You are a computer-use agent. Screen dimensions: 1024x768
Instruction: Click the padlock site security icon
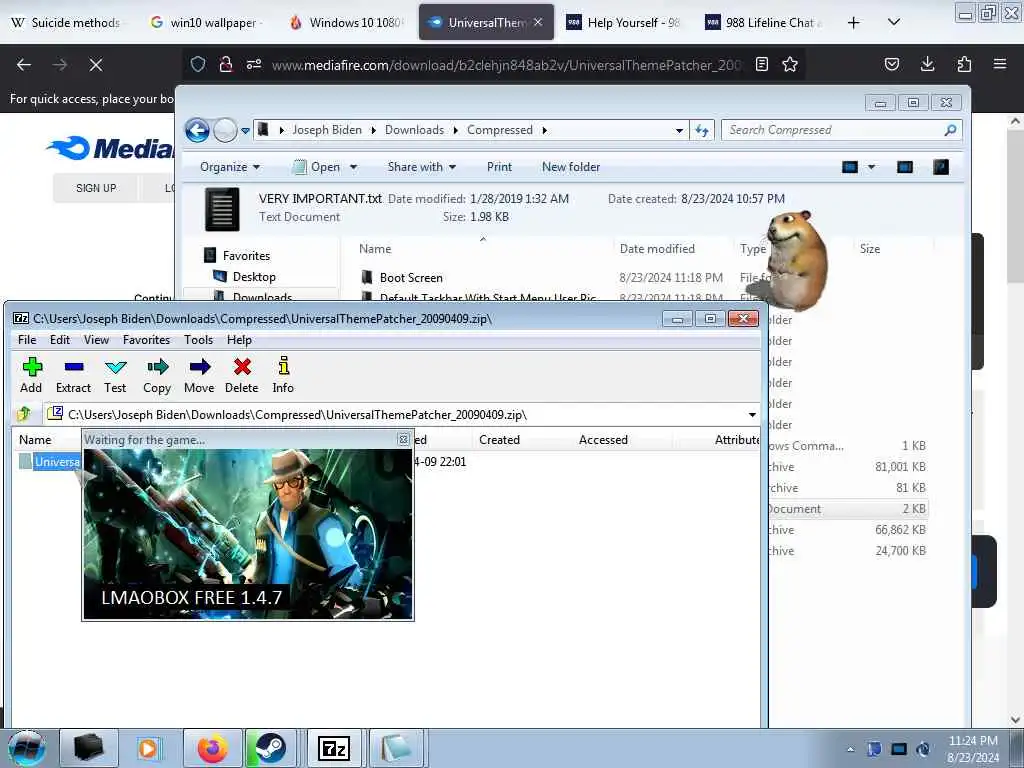click(226, 64)
